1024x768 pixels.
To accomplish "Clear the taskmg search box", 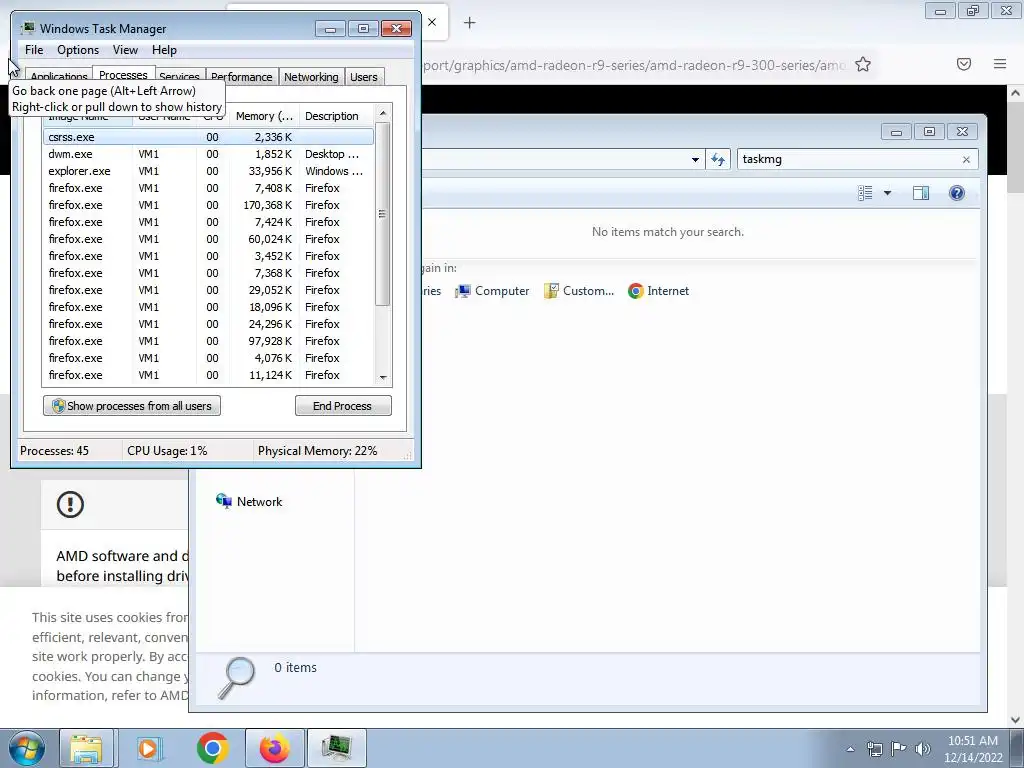I will (967, 159).
